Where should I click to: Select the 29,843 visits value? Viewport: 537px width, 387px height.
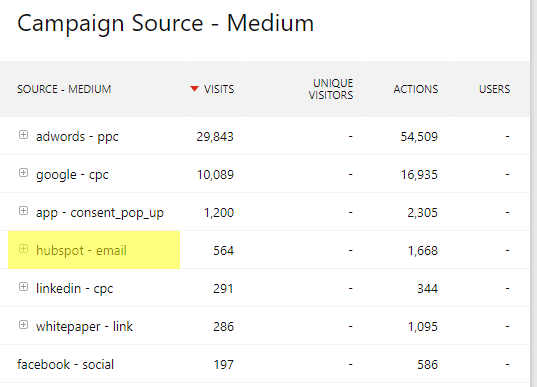click(215, 137)
